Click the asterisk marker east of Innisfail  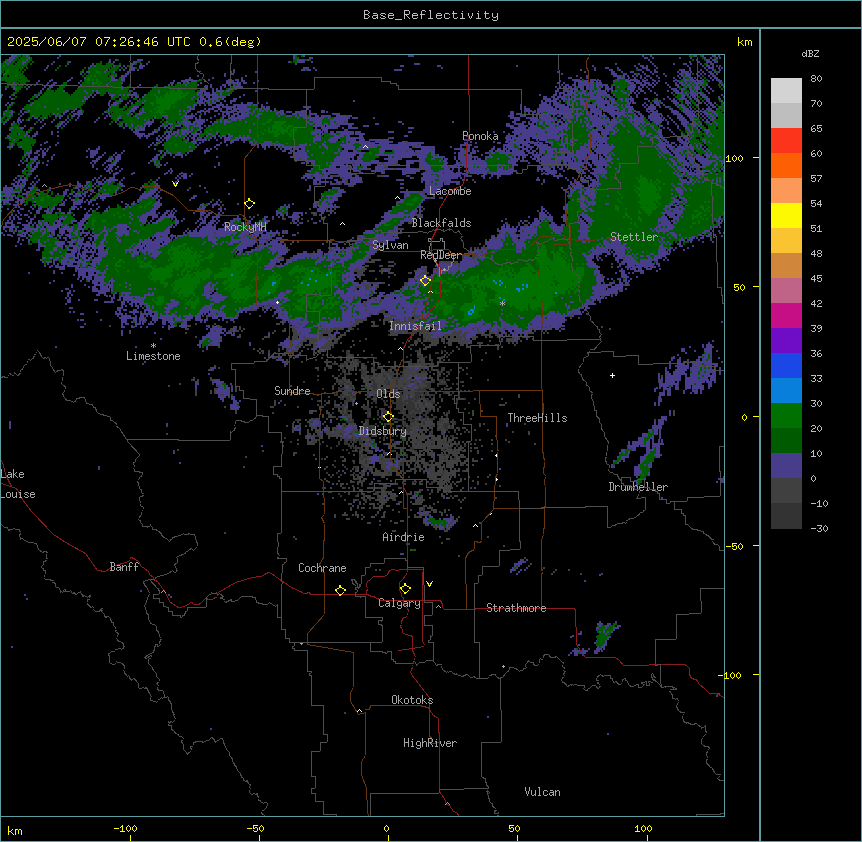coord(502,303)
